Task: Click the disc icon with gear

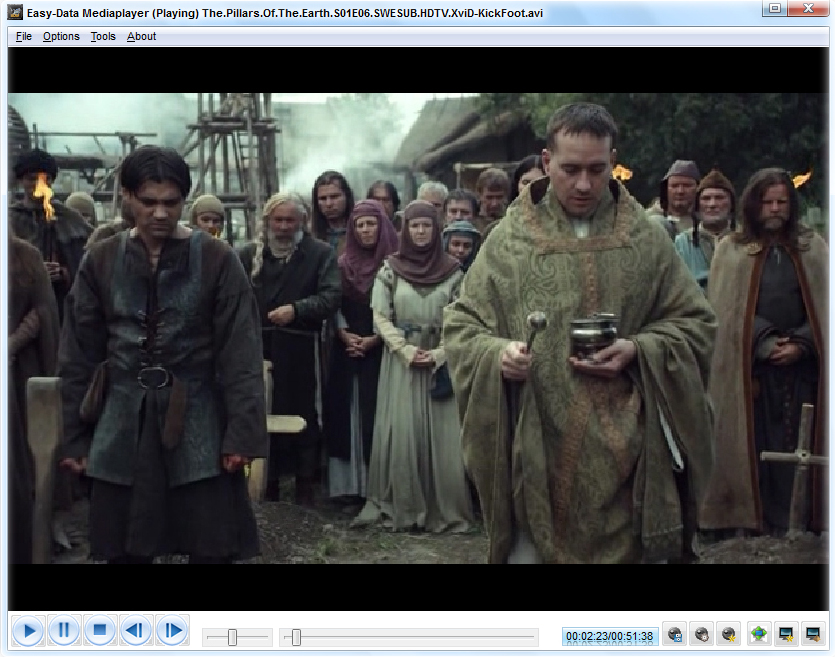Action: 702,635
